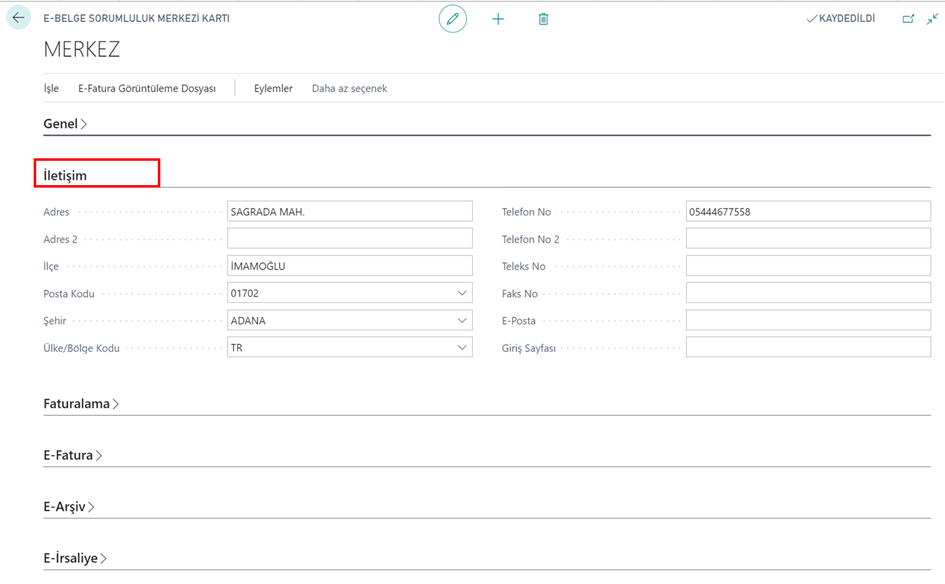The image size is (945, 584).
Task: Click the Teleks No field
Action: click(x=808, y=266)
